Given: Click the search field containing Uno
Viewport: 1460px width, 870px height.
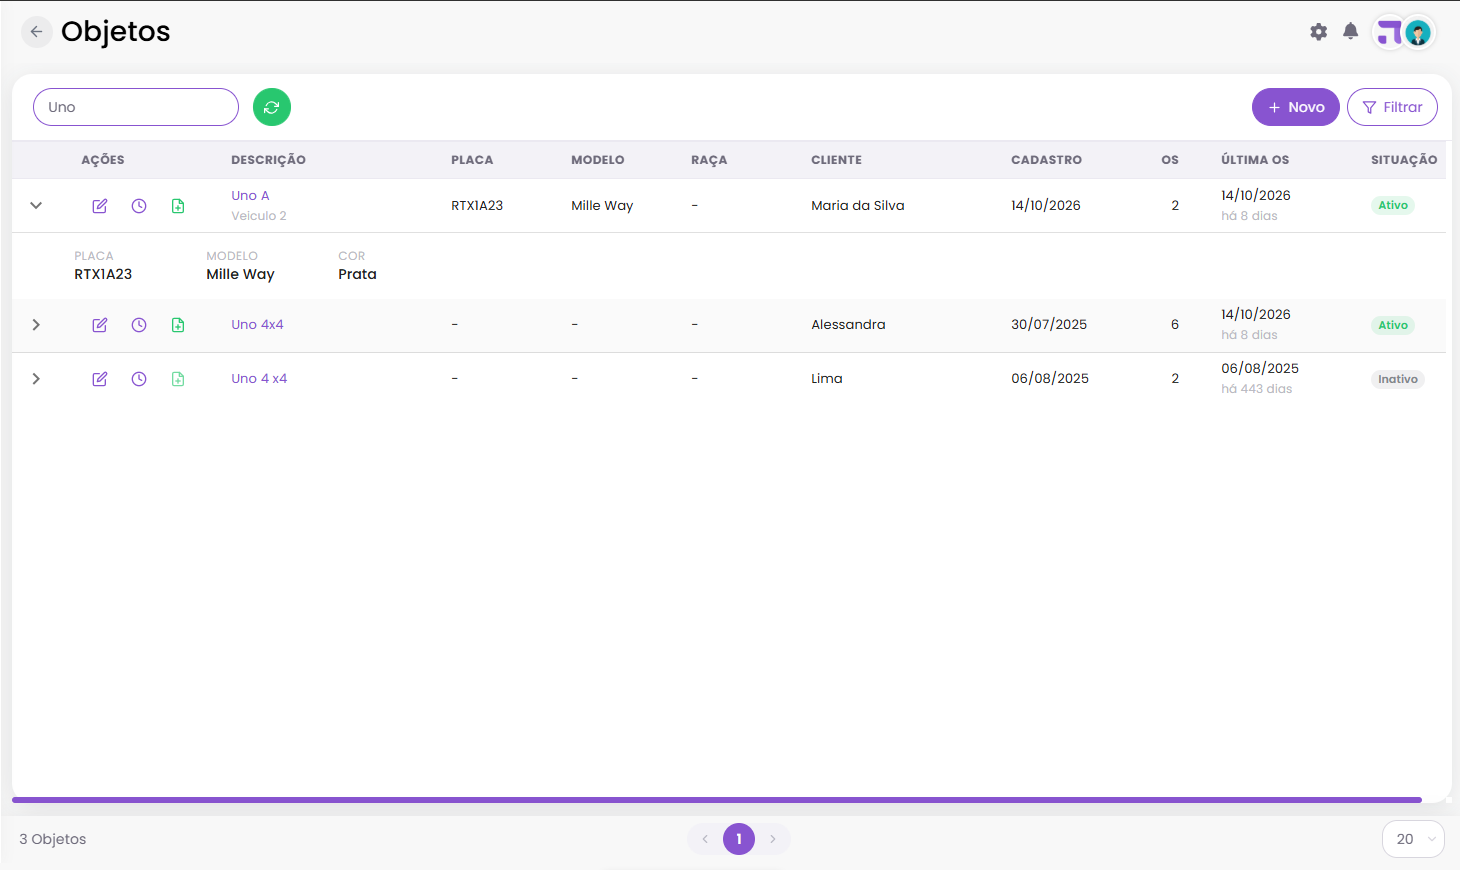Looking at the screenshot, I should [136, 107].
